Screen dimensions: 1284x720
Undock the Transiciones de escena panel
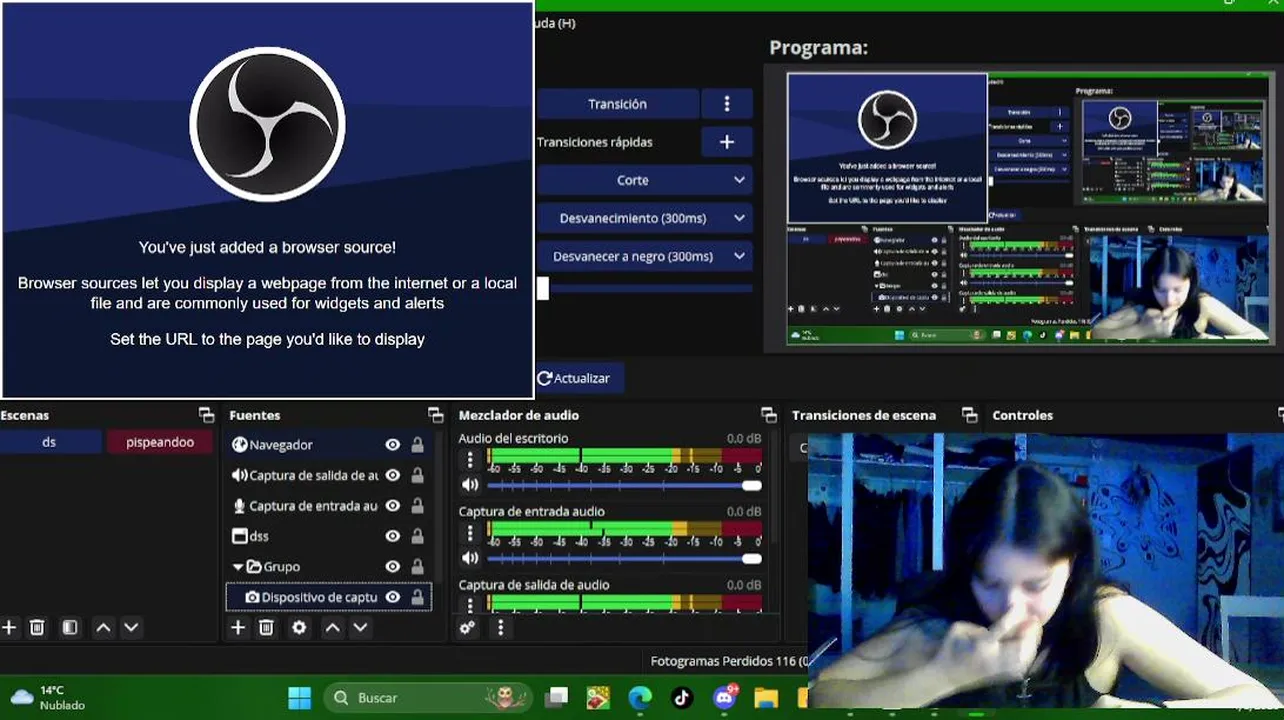pos(969,415)
